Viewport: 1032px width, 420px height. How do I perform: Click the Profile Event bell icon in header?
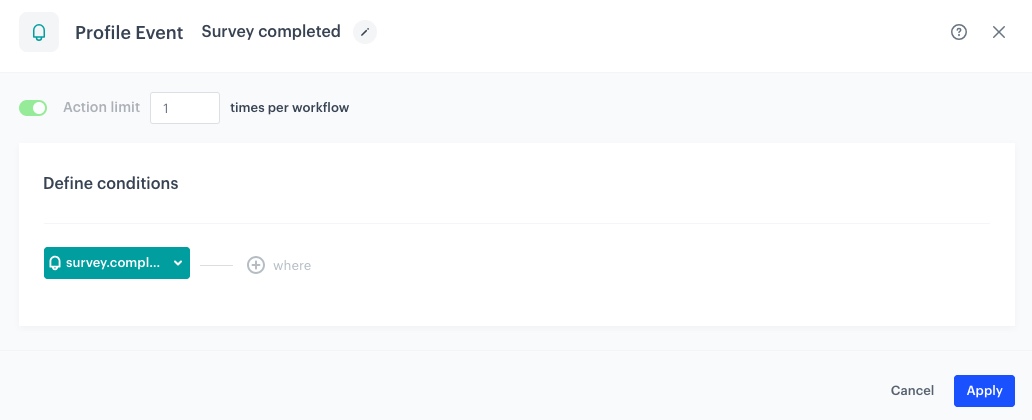click(x=39, y=32)
